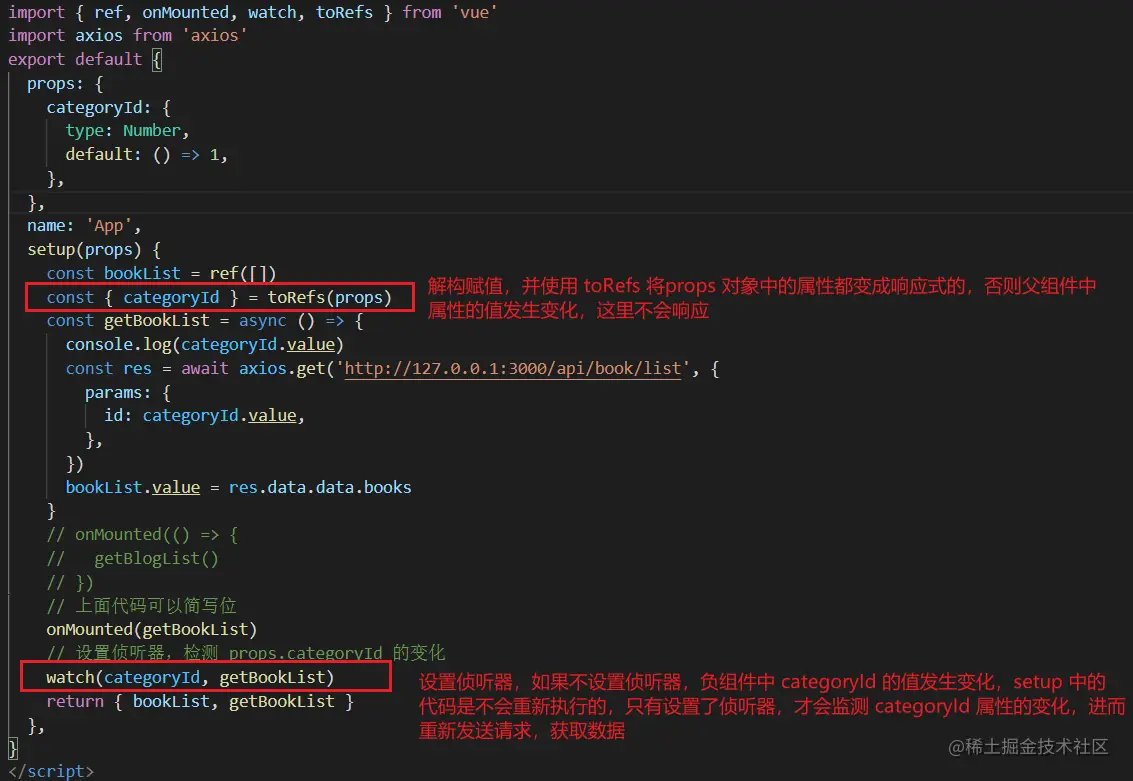This screenshot has width=1133, height=781.
Task: Place cursor on 'export default' line
Action: pos(85,59)
